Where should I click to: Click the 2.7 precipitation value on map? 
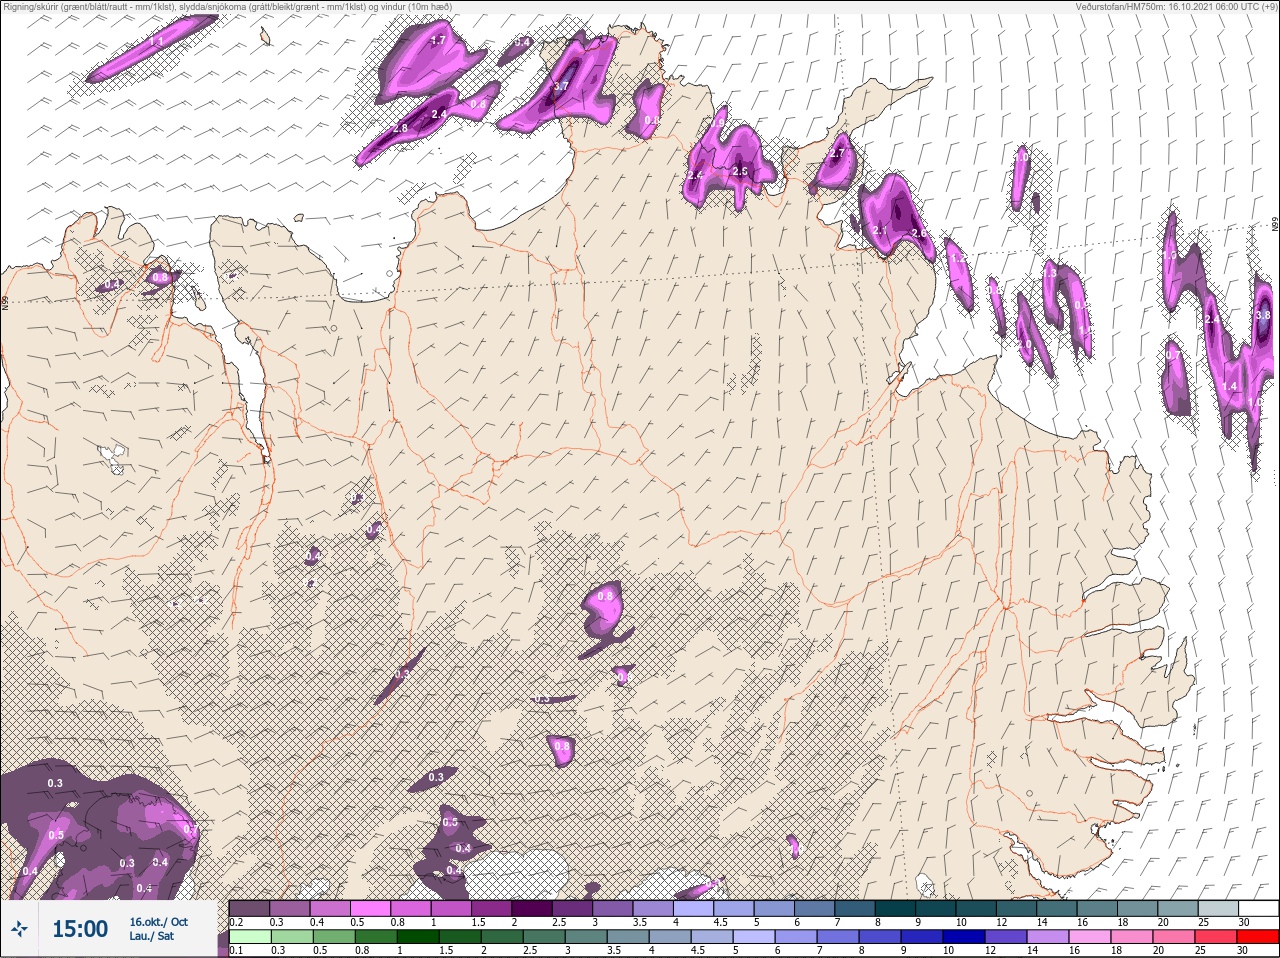tap(839, 154)
